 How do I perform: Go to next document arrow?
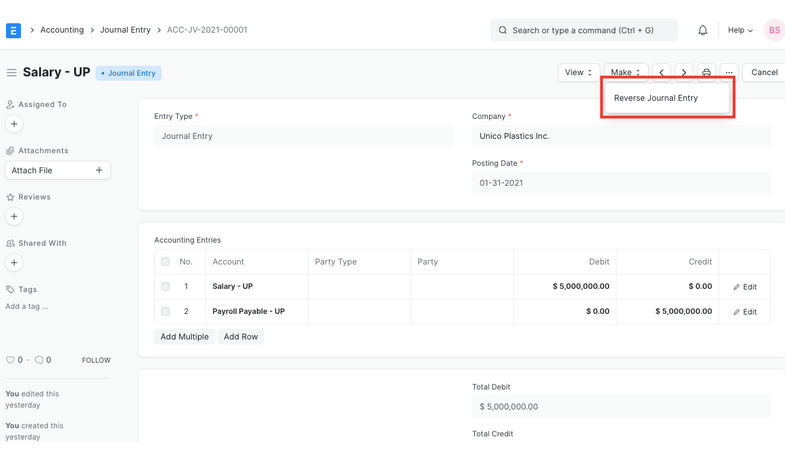[x=684, y=73]
